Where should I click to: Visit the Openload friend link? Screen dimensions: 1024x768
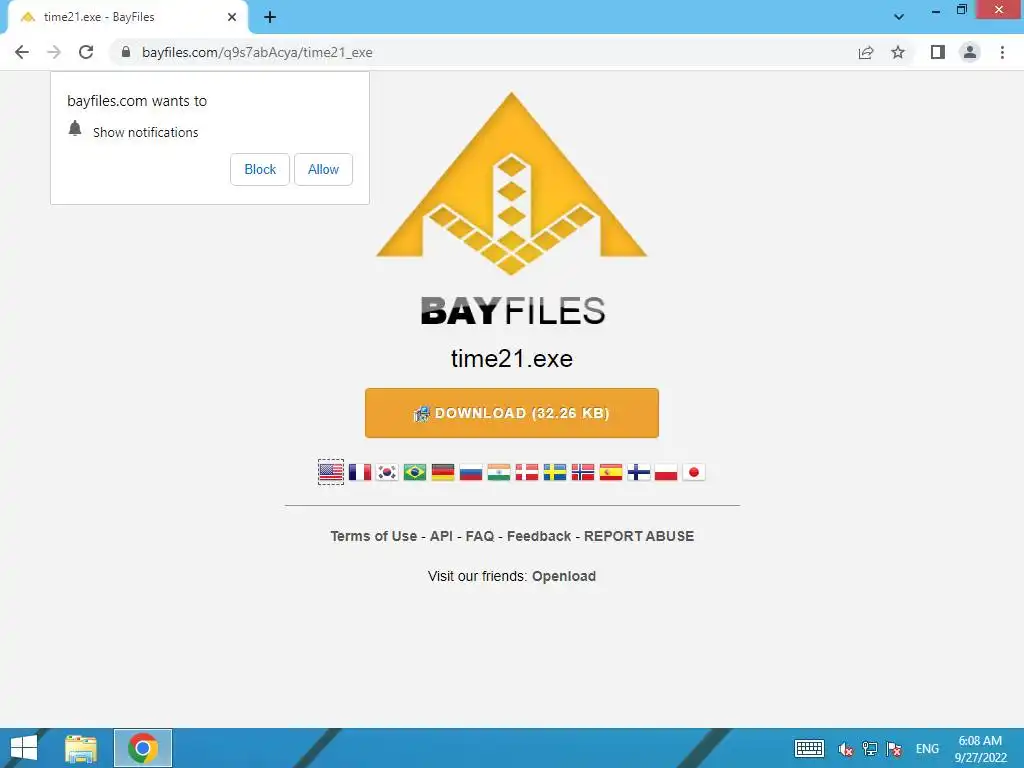pos(564,576)
